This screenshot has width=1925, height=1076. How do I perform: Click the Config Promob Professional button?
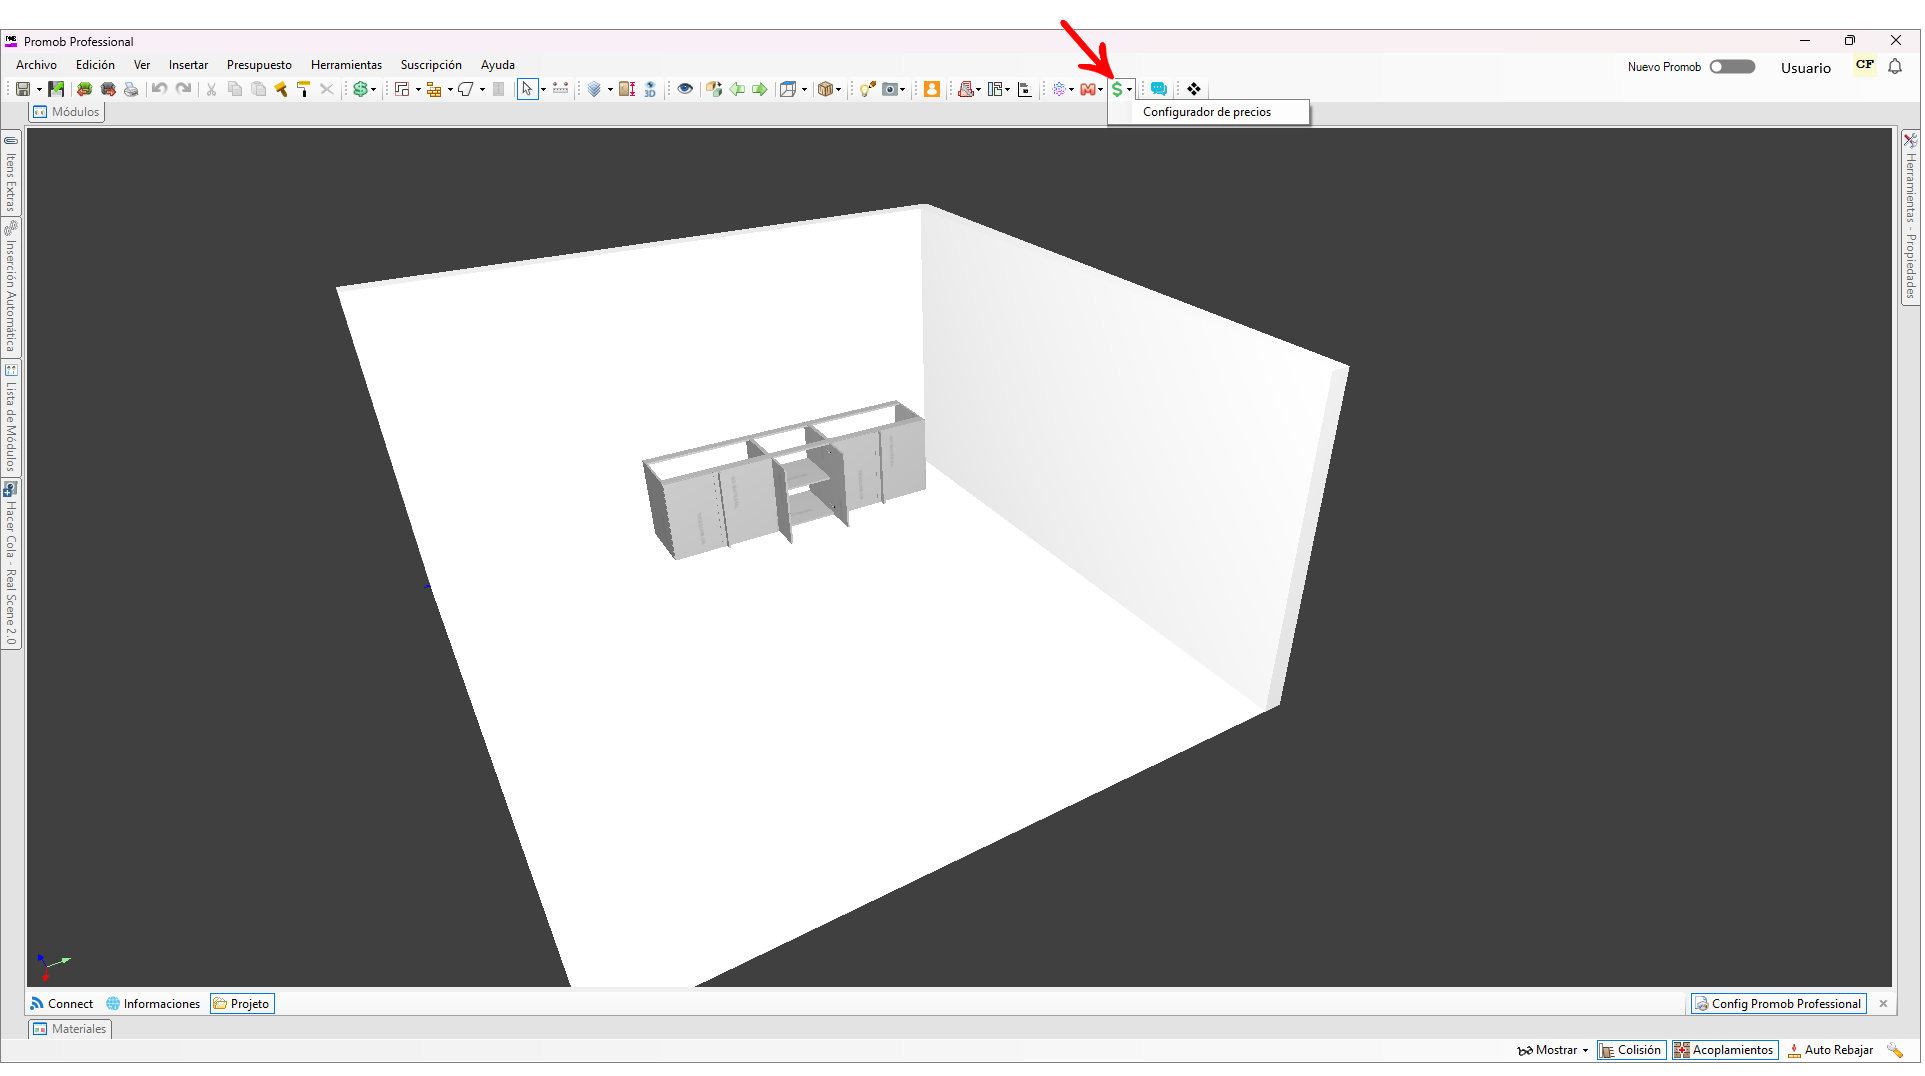pyautogui.click(x=1778, y=1004)
